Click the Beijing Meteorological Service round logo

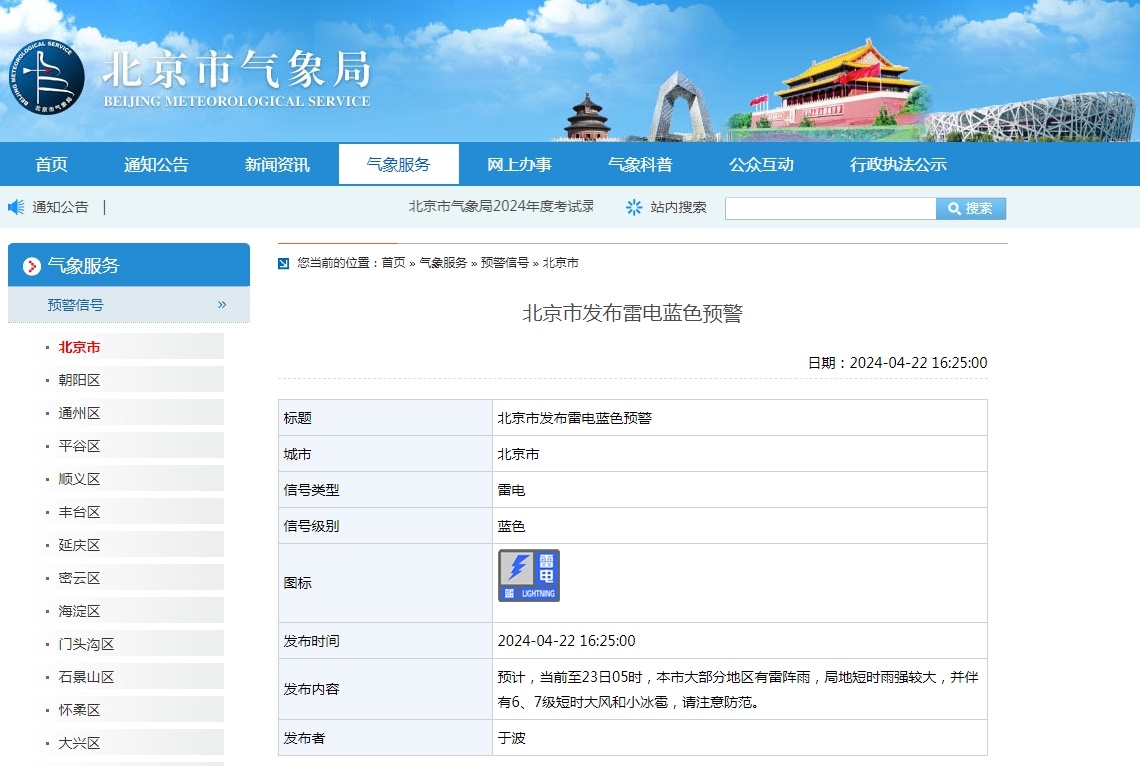(47, 77)
